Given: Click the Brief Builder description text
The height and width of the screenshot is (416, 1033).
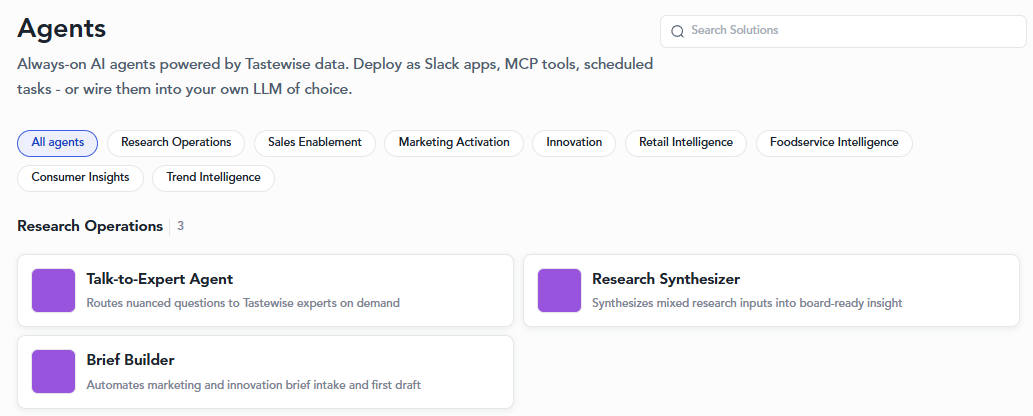Looking at the screenshot, I should click(x=254, y=385).
